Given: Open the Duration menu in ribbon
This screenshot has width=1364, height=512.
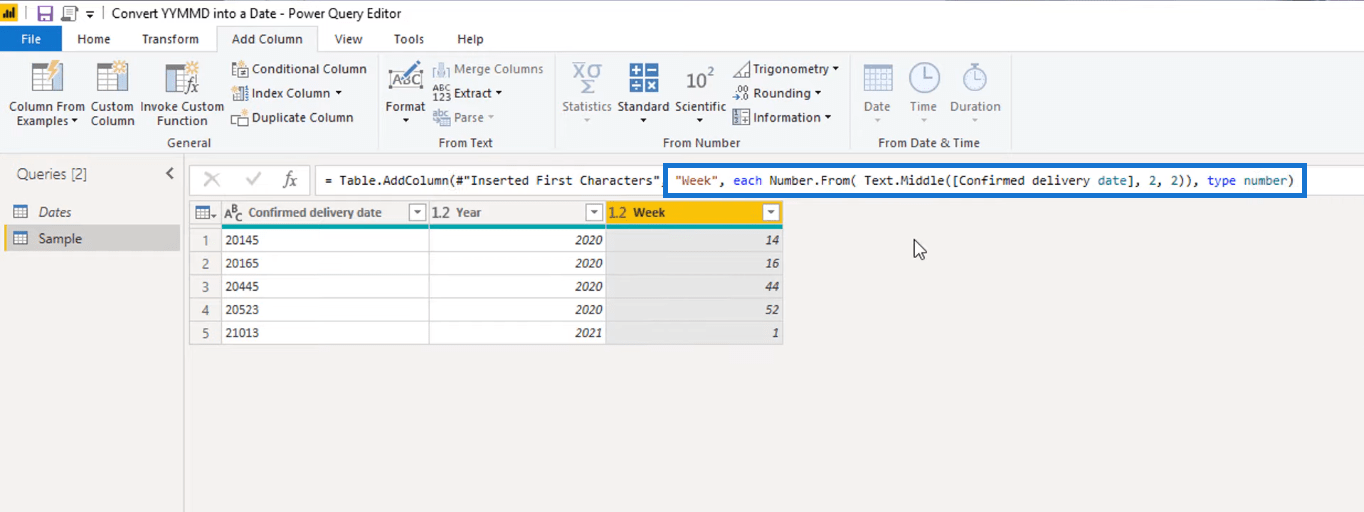Looking at the screenshot, I should click(x=975, y=94).
